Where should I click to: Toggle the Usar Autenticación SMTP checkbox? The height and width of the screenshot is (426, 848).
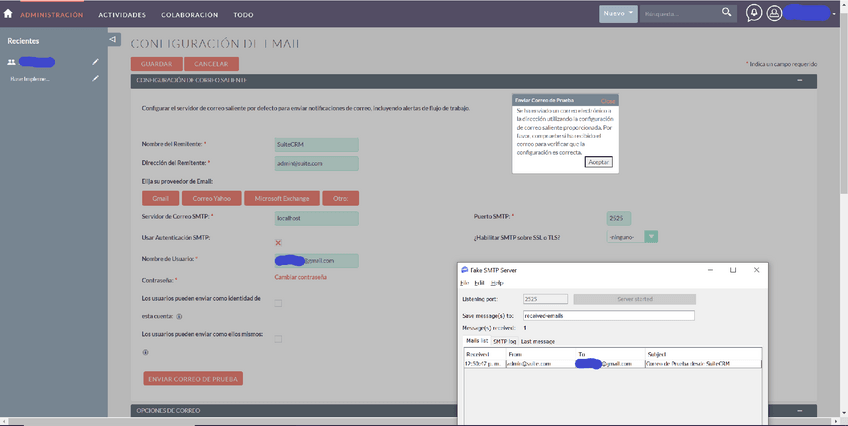coord(278,242)
